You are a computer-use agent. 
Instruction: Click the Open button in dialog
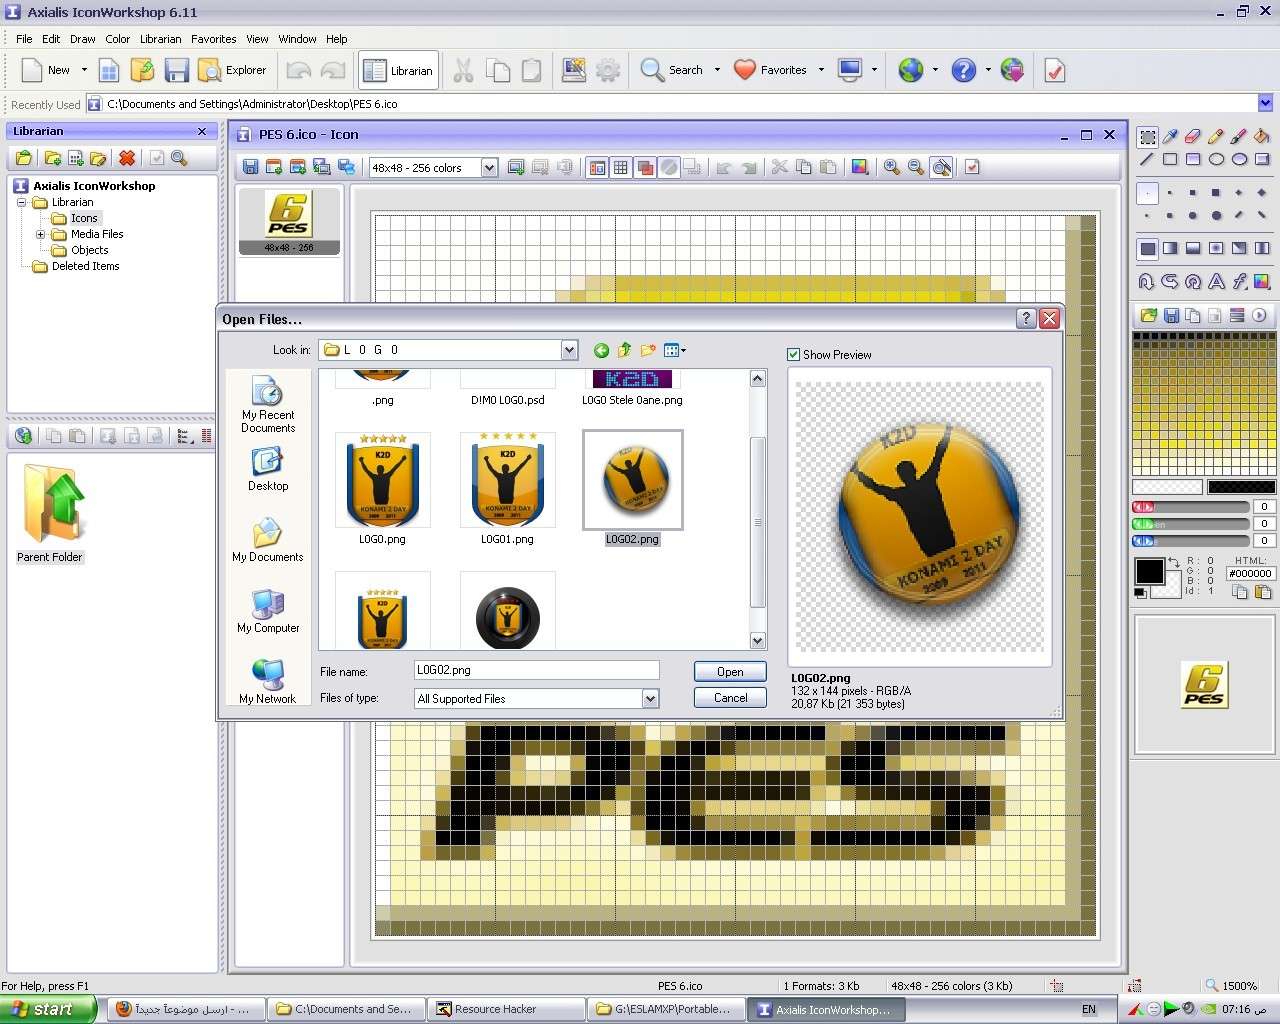[730, 672]
